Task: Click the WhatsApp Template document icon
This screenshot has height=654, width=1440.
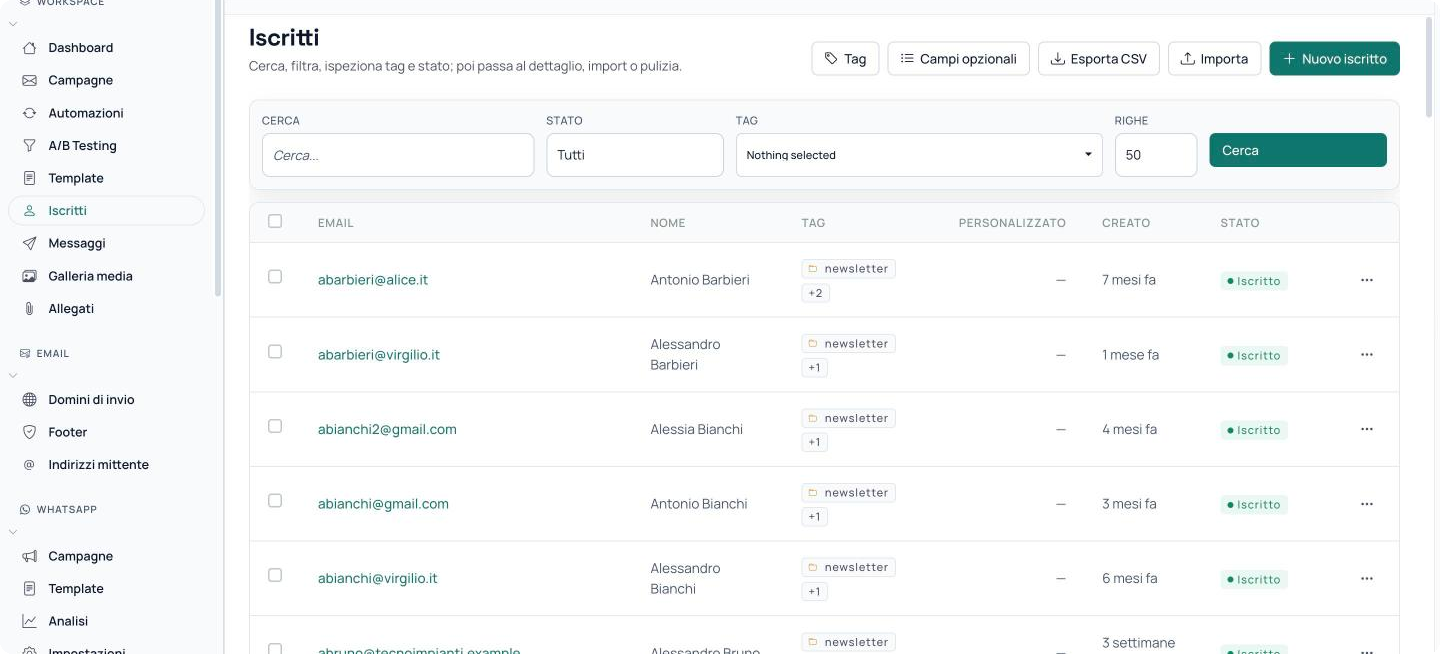Action: click(x=29, y=589)
